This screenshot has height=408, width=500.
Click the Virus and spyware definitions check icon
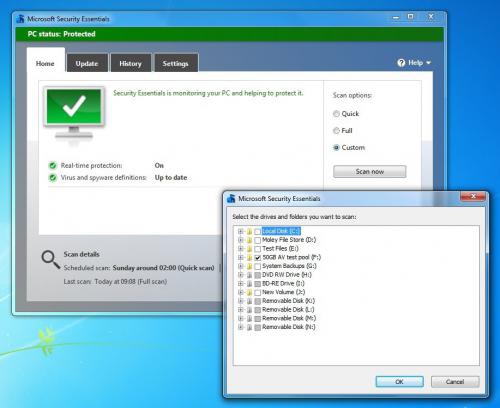click(x=53, y=178)
